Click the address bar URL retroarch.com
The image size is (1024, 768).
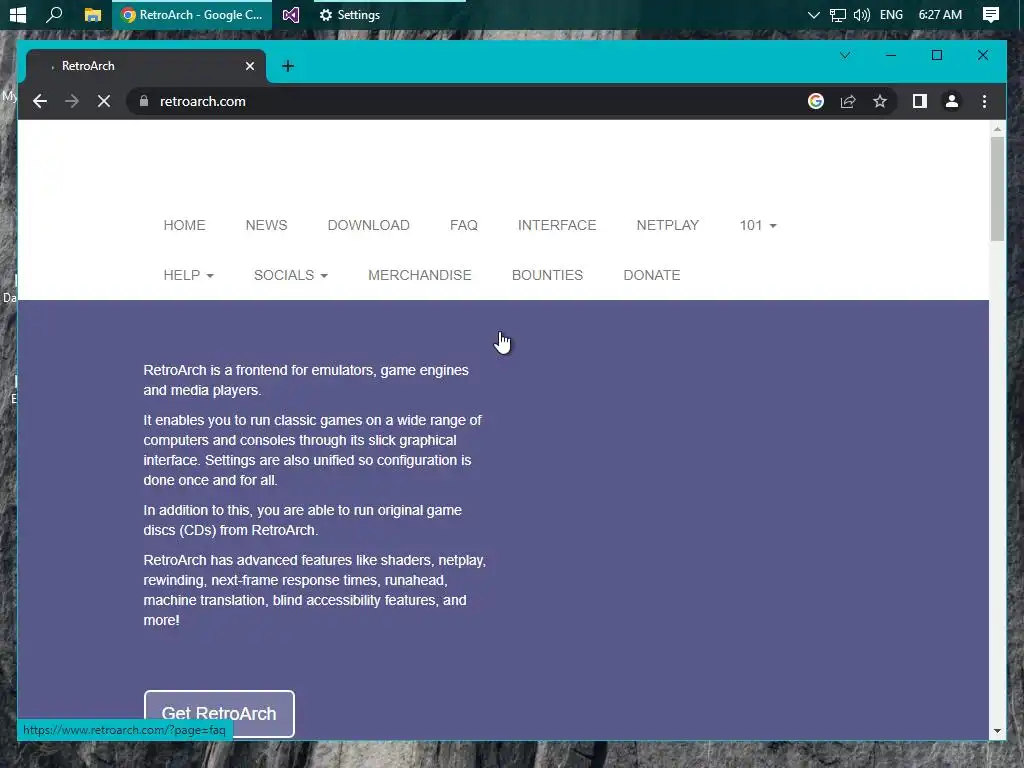click(202, 101)
